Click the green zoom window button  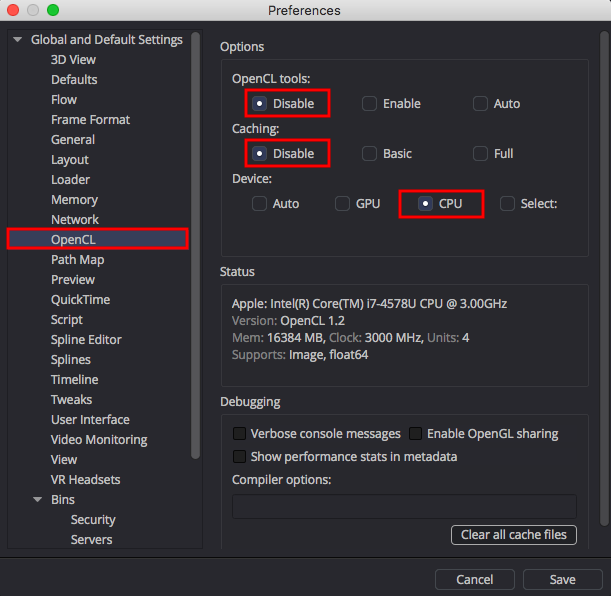[53, 10]
